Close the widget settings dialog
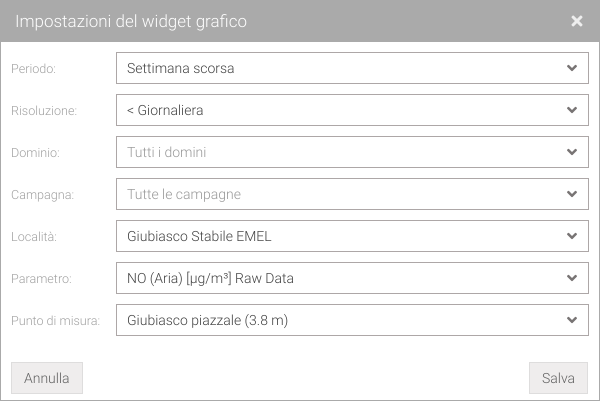 [577, 21]
